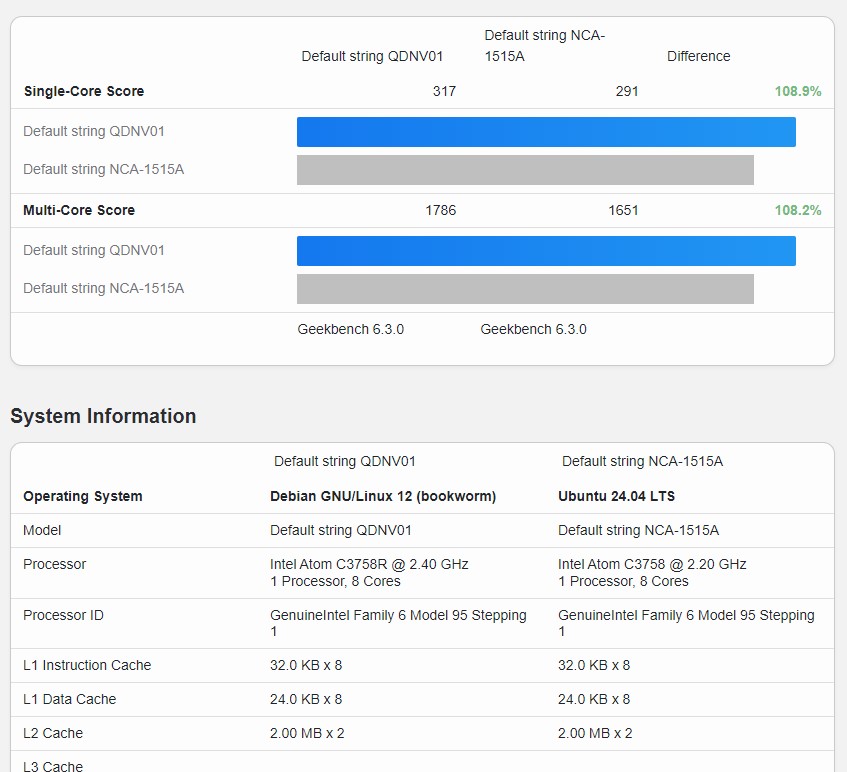Click the right Geekbench 6.3.0 version text
Image resolution: width=847 pixels, height=772 pixels.
click(533, 329)
